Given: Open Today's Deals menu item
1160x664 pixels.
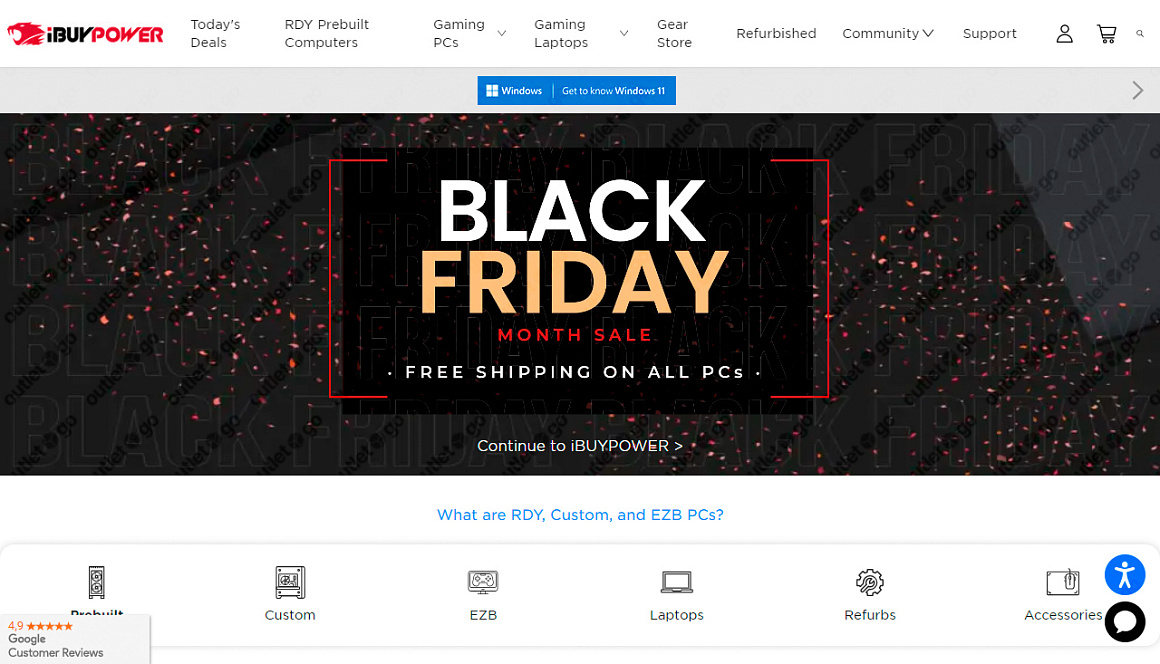Looking at the screenshot, I should (x=215, y=33).
